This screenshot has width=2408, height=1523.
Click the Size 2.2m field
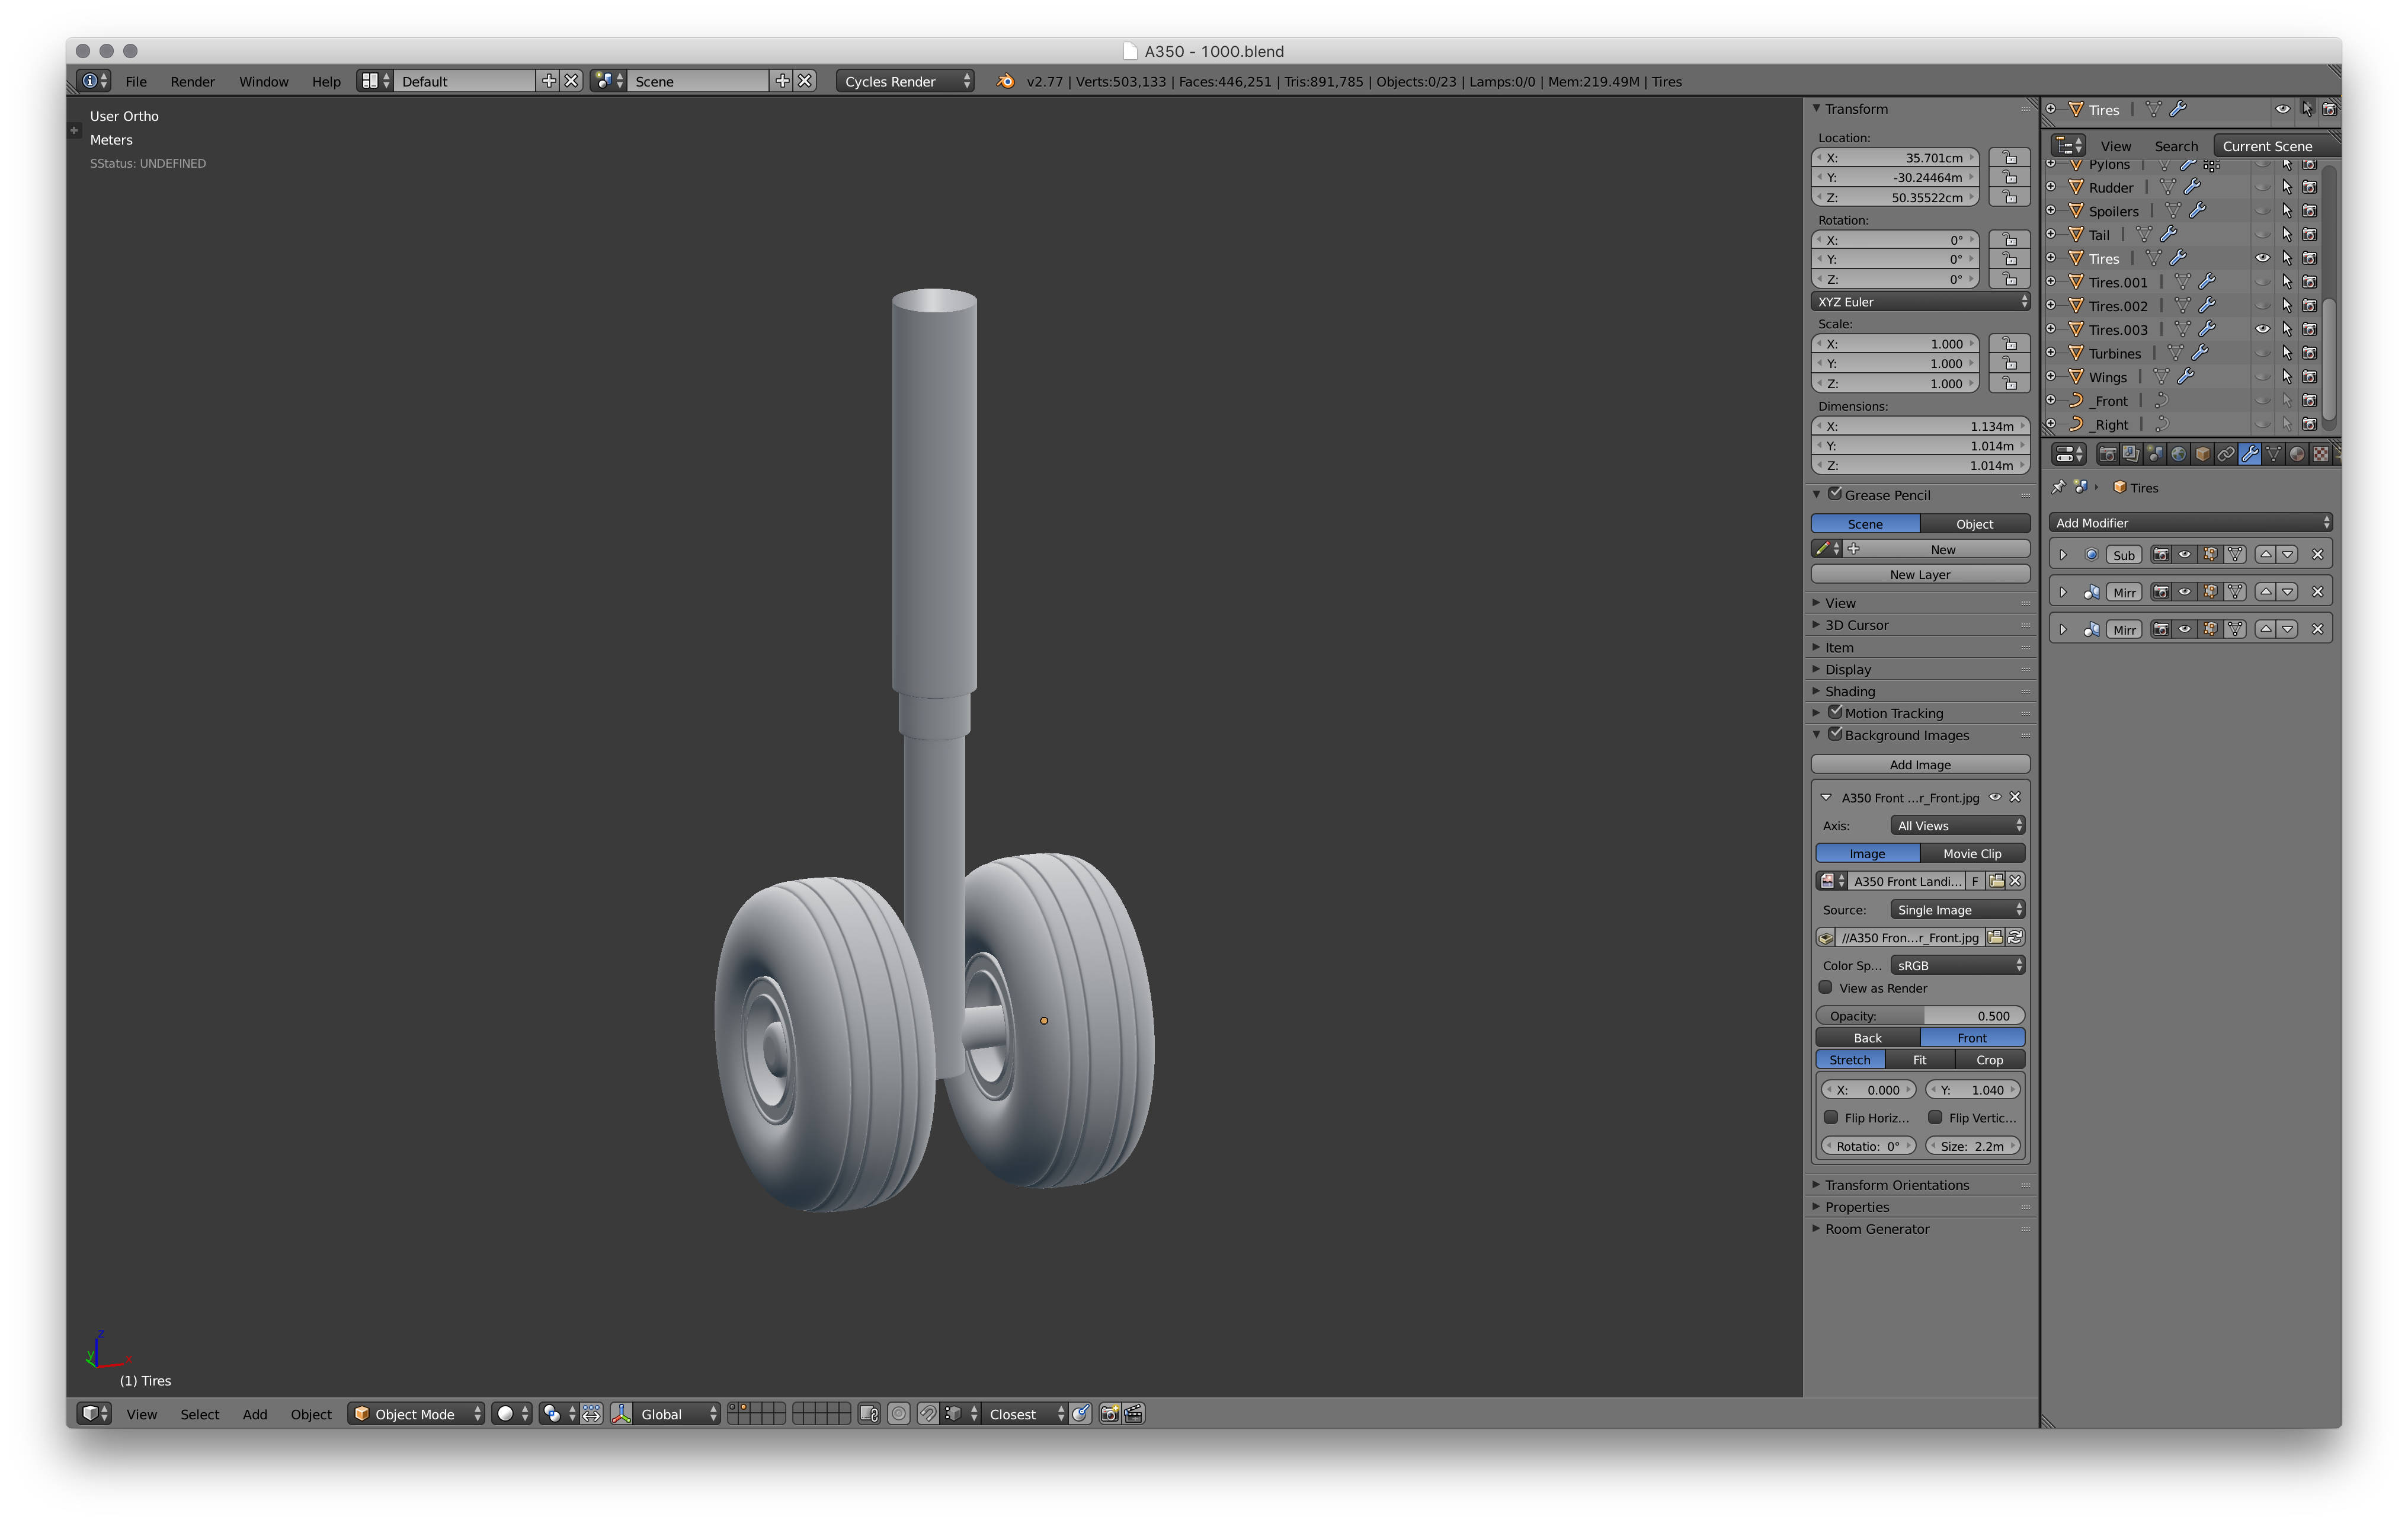(1972, 1146)
